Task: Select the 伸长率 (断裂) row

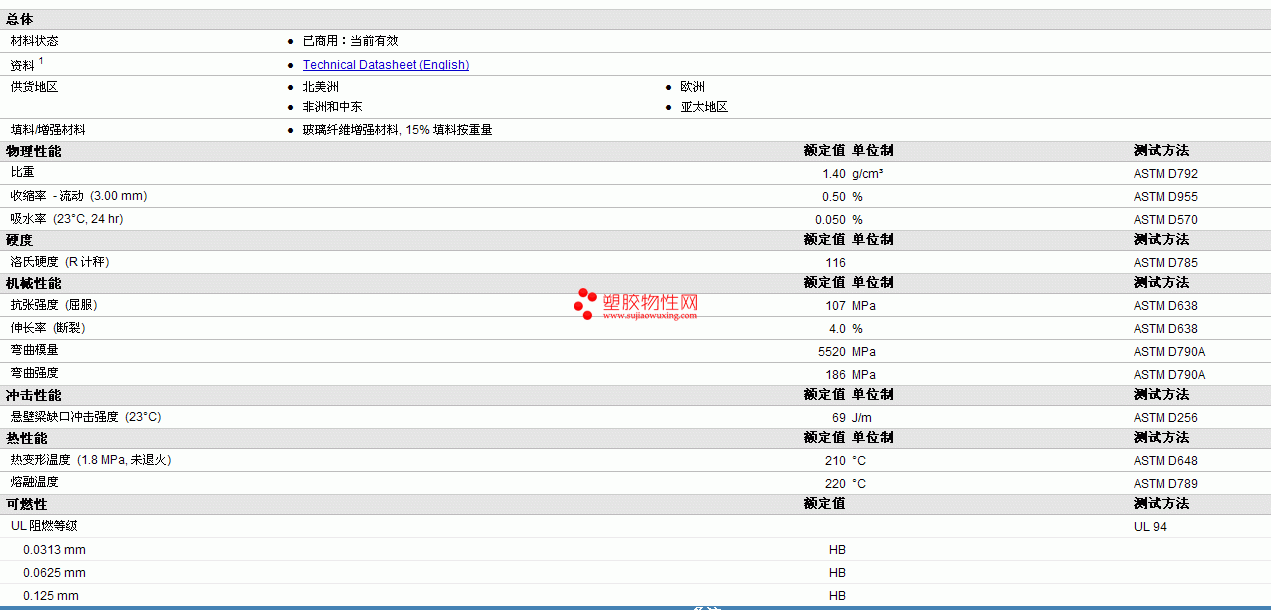Action: [635, 328]
